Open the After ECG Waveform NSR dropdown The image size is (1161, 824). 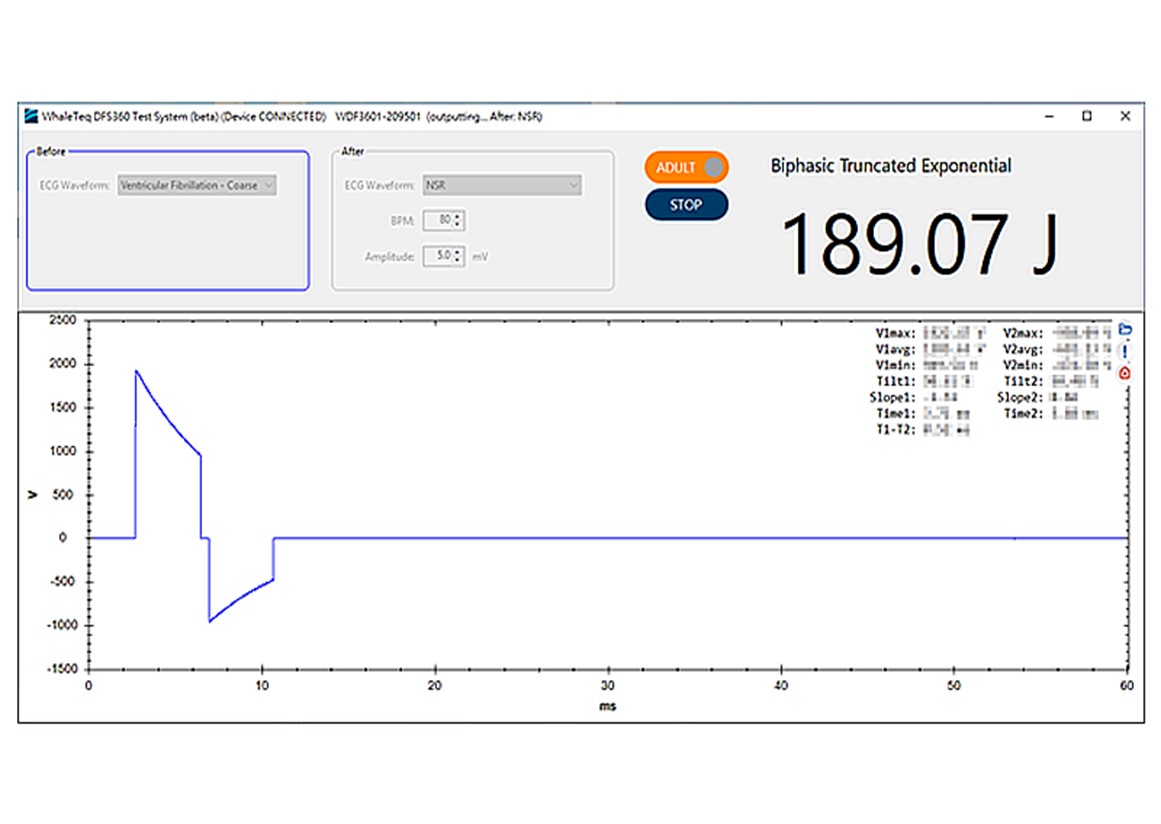coord(502,185)
